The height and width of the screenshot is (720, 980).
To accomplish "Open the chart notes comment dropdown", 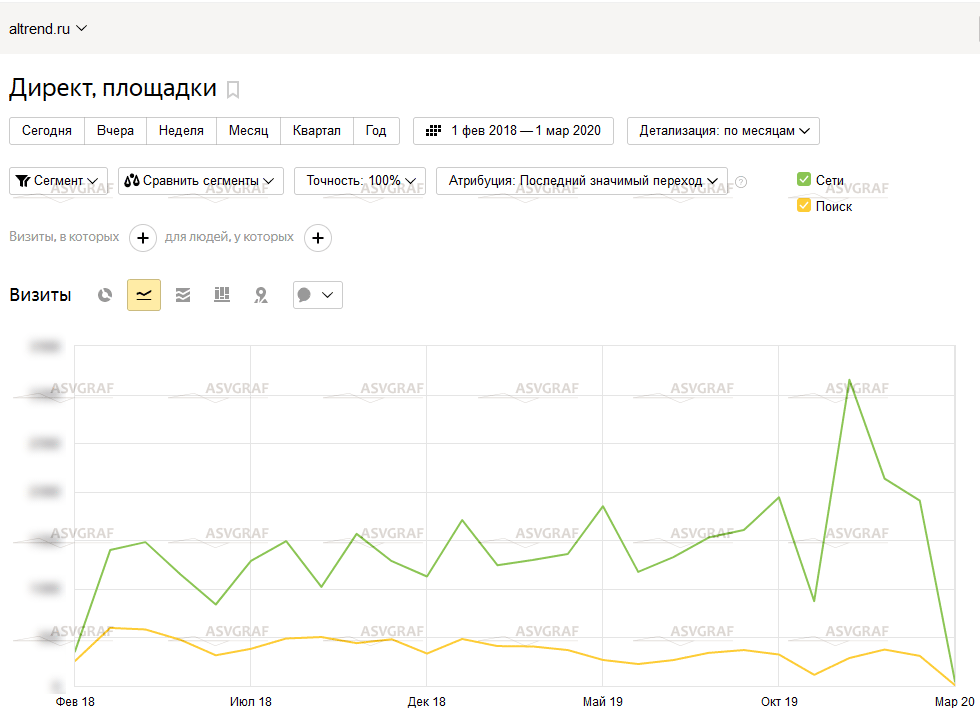I will click(x=318, y=295).
